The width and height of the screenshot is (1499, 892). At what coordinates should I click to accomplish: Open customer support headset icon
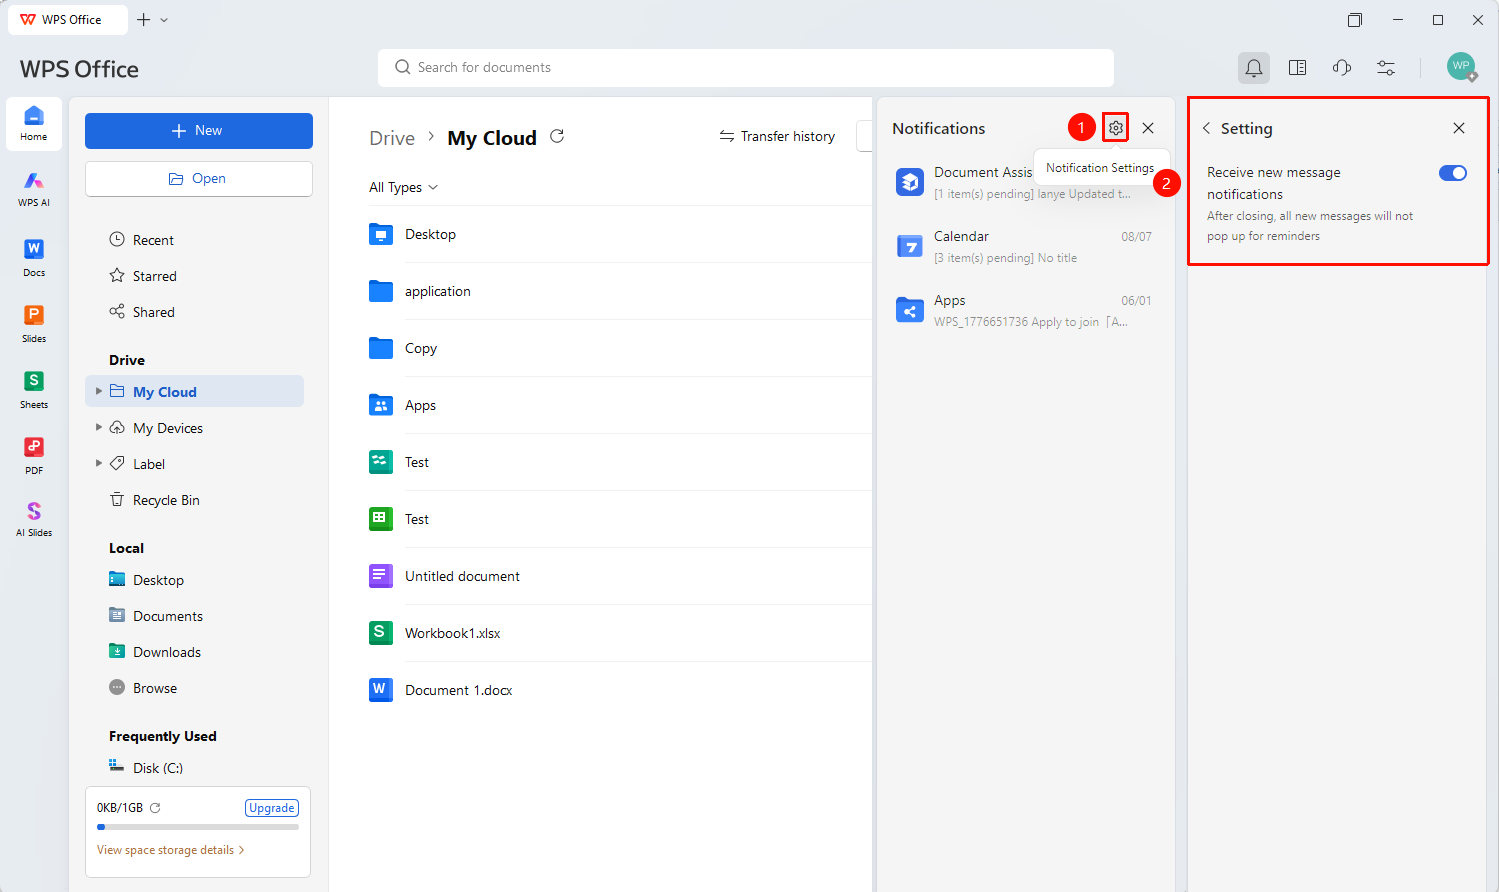coord(1342,68)
